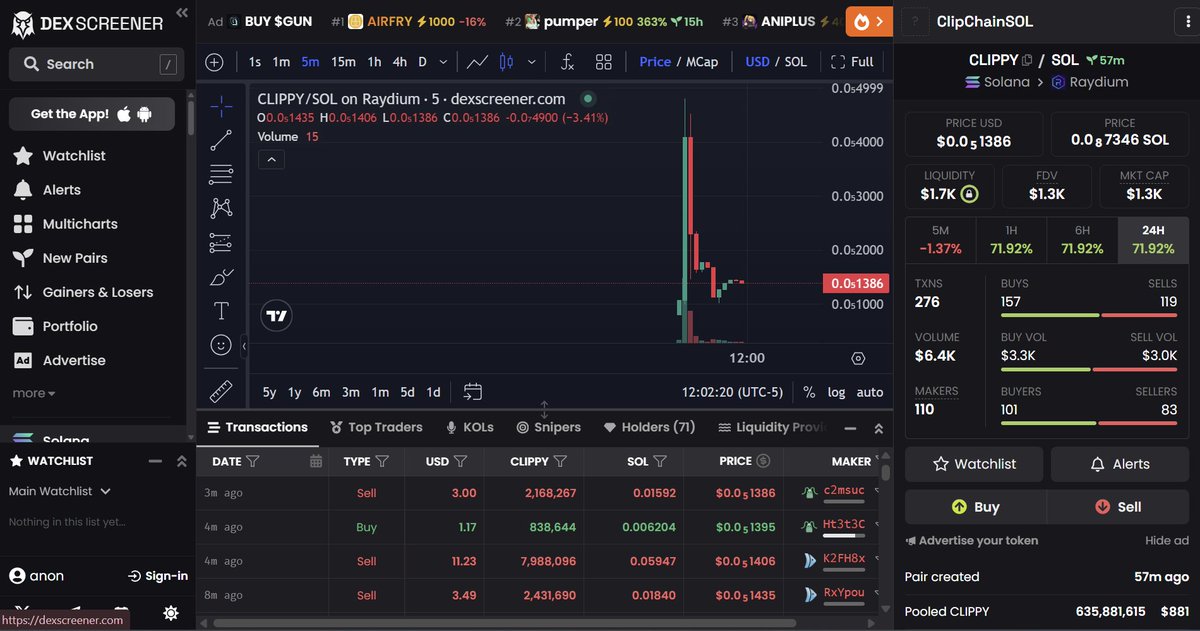This screenshot has height=631, width=1200.
Task: Open the indicators fx menu
Action: point(567,62)
